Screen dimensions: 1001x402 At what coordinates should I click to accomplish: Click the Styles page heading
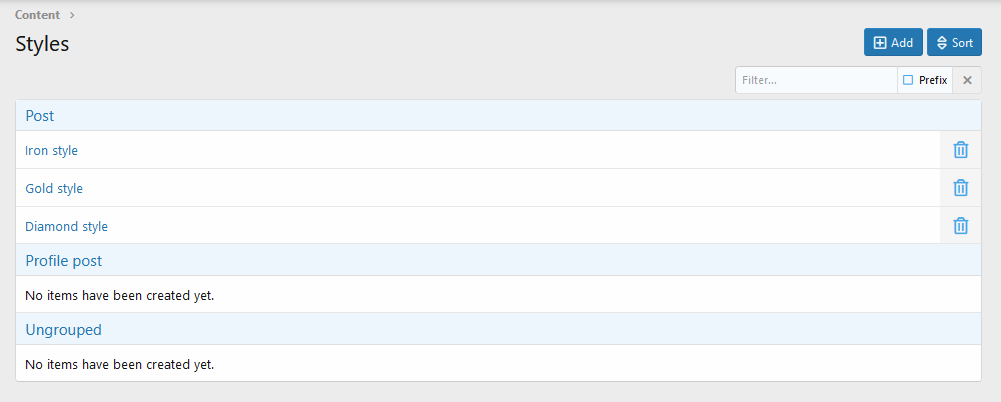coord(42,44)
